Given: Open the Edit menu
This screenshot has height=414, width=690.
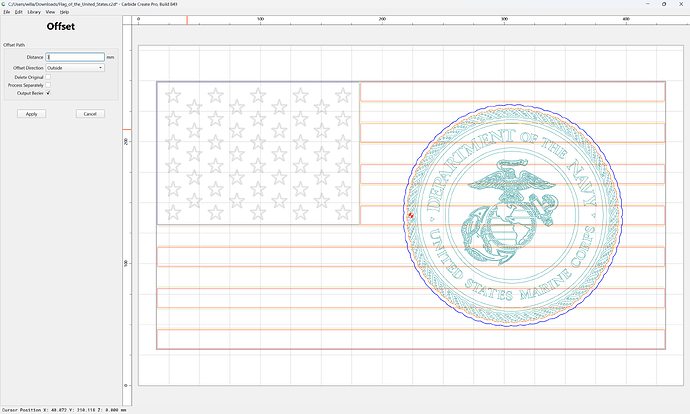Looking at the screenshot, I should [x=18, y=12].
